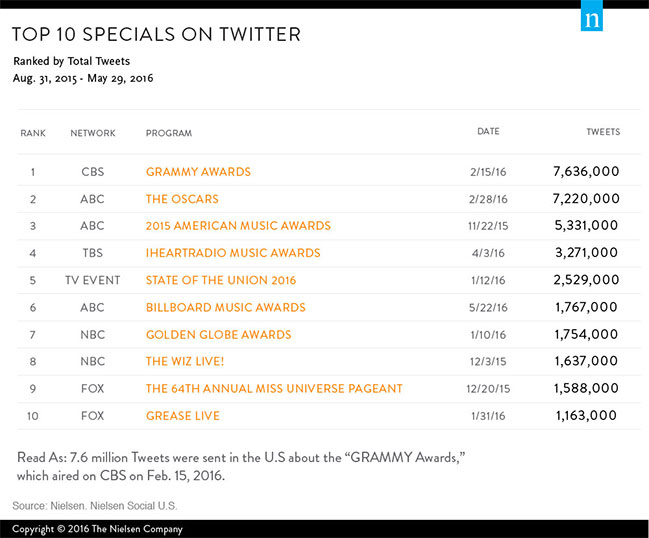
Task: Click the TV EVENT network cell
Action: pos(93,280)
